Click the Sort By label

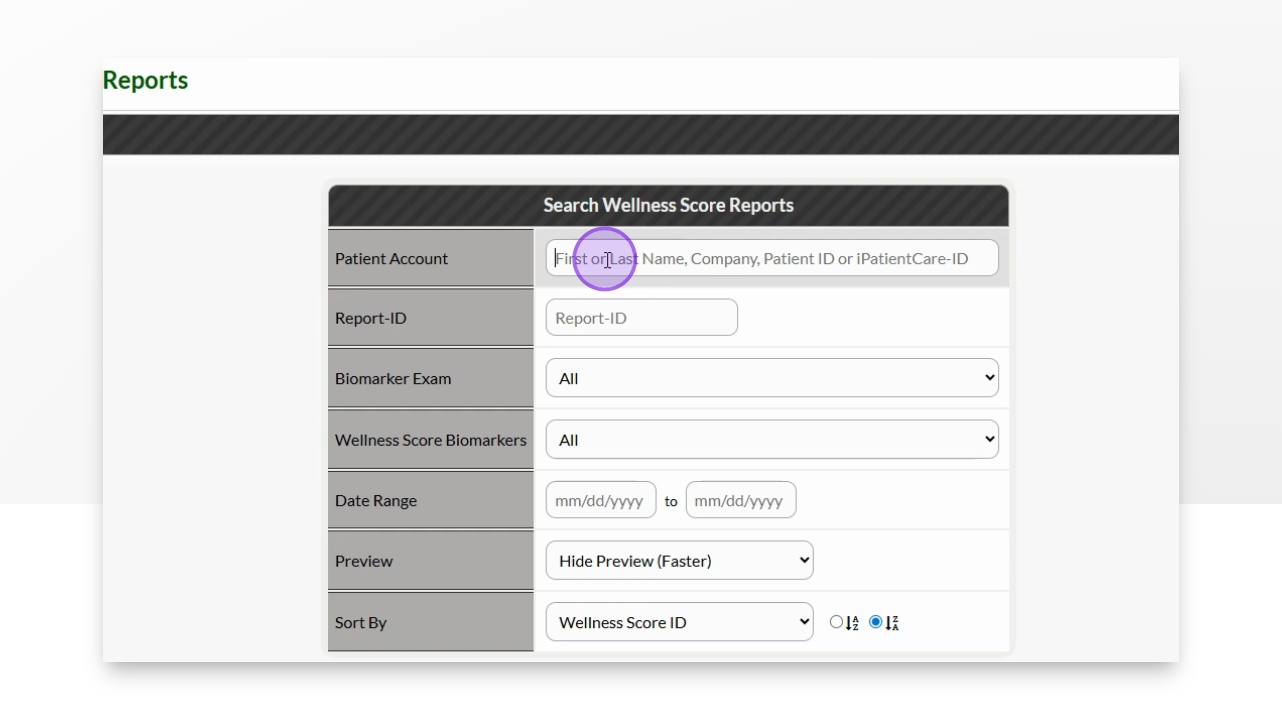[361, 622]
